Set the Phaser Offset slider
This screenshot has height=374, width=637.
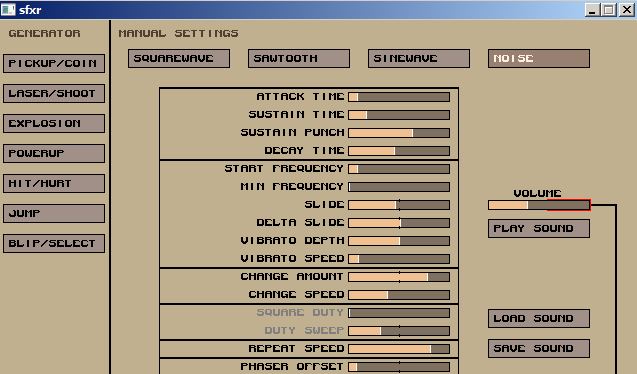(399, 367)
